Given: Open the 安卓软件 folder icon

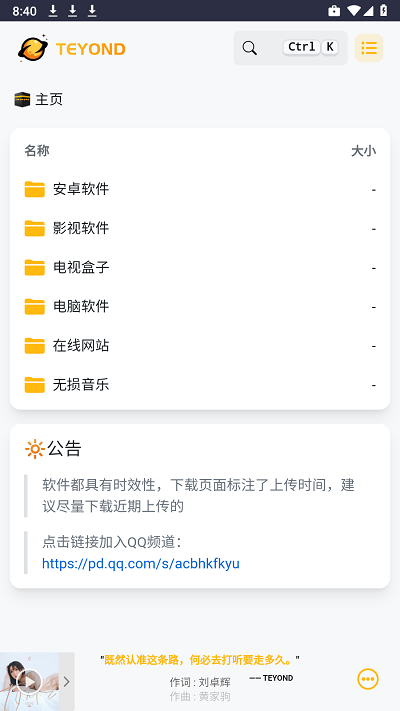Looking at the screenshot, I should [34, 189].
